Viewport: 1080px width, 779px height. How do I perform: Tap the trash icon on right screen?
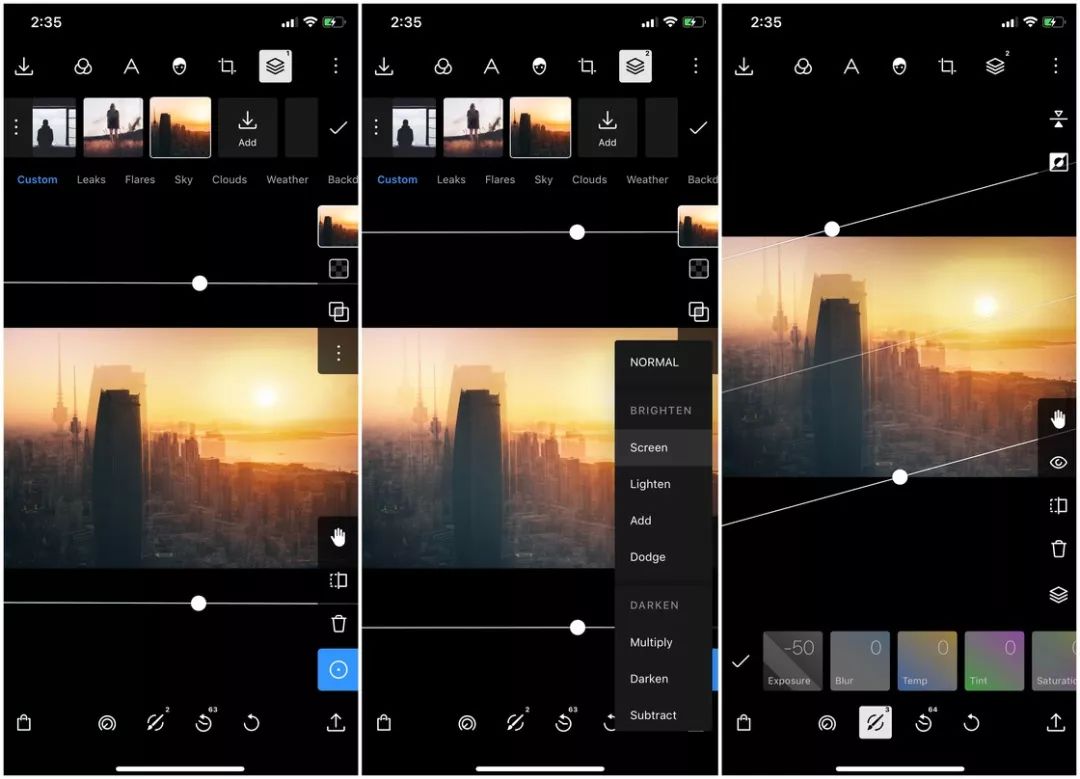coord(1059,549)
